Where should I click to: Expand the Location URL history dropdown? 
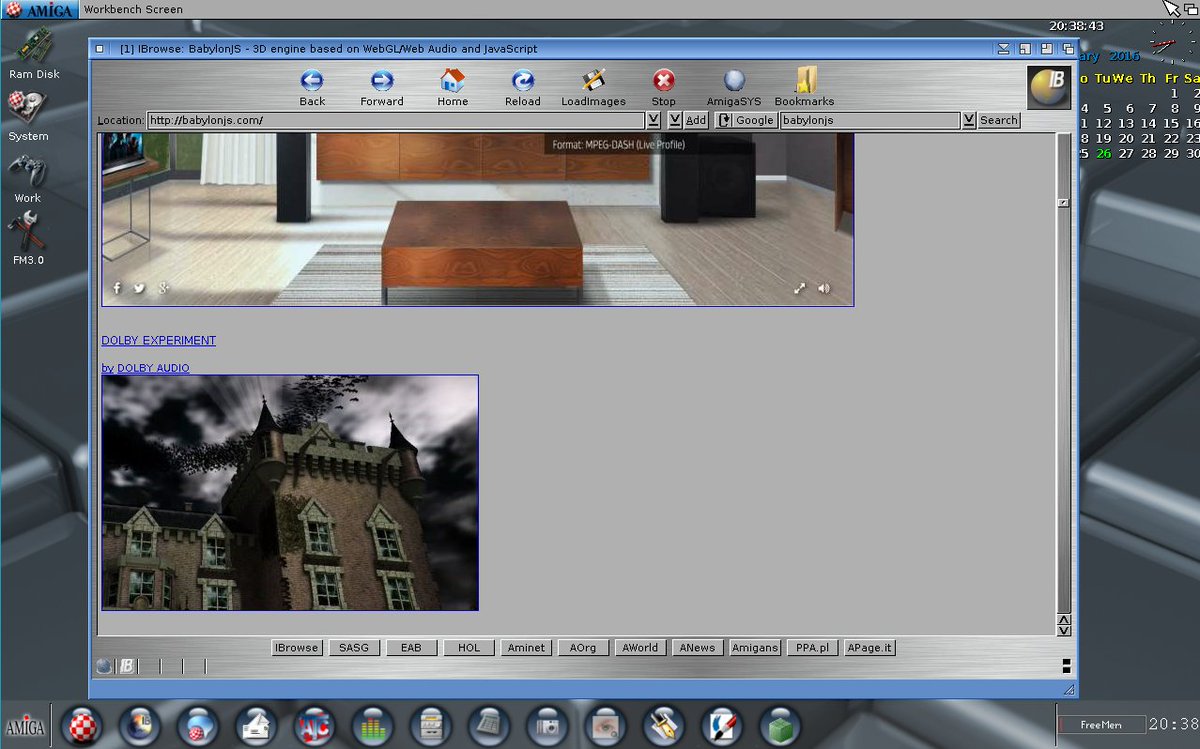(653, 120)
